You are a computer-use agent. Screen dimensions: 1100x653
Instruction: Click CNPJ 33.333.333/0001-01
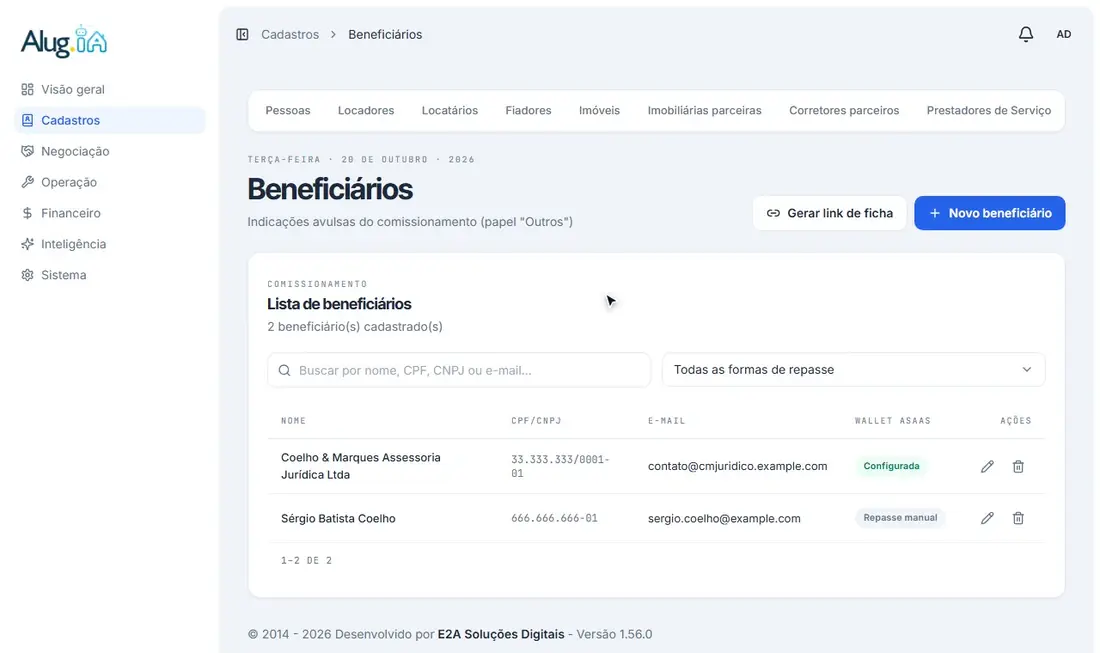click(560, 466)
